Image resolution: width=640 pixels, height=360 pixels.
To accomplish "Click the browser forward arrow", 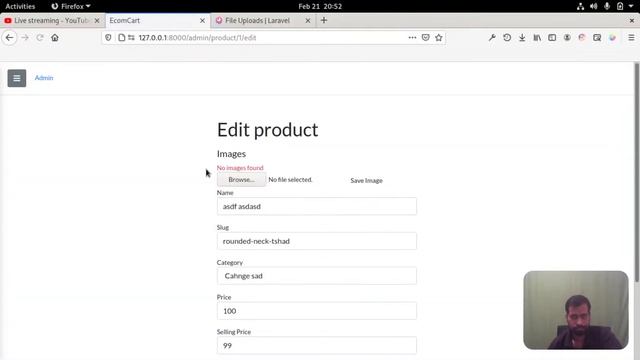I will tap(24, 38).
